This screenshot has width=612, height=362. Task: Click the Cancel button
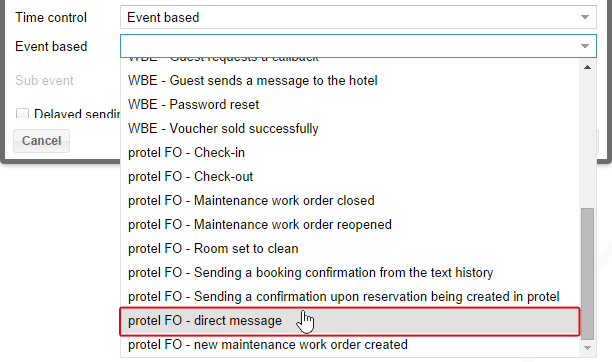[41, 141]
